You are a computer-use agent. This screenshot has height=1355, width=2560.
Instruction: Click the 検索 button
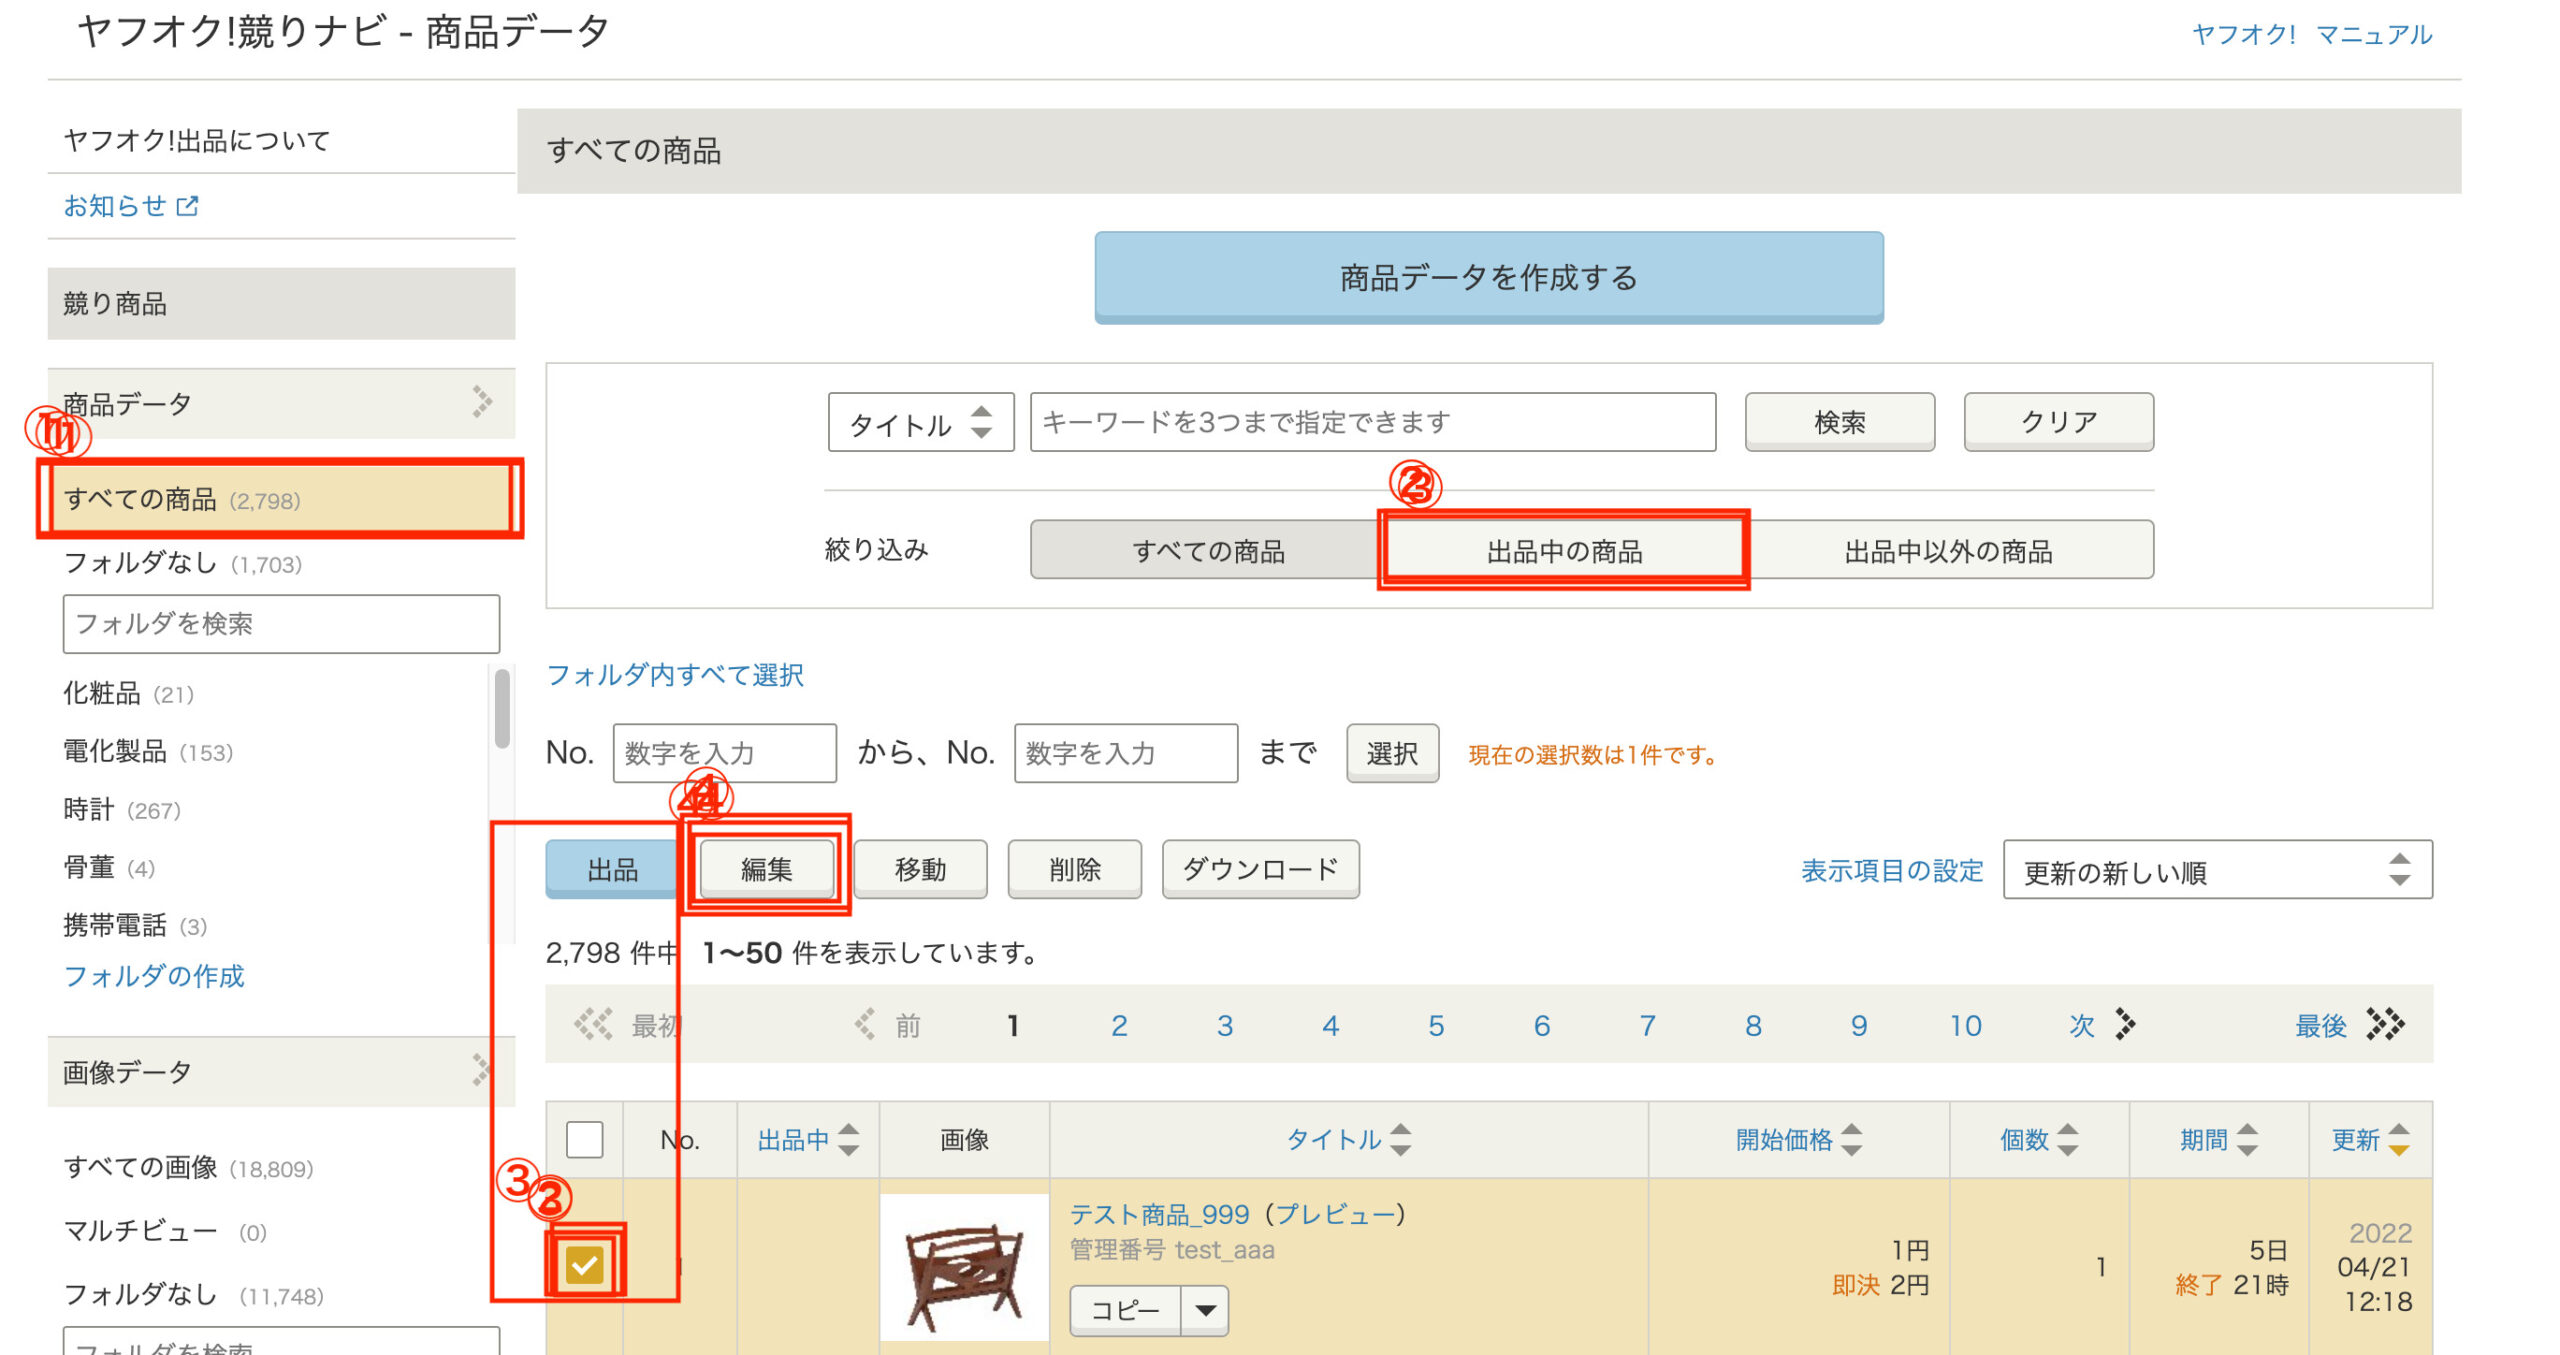(1839, 422)
